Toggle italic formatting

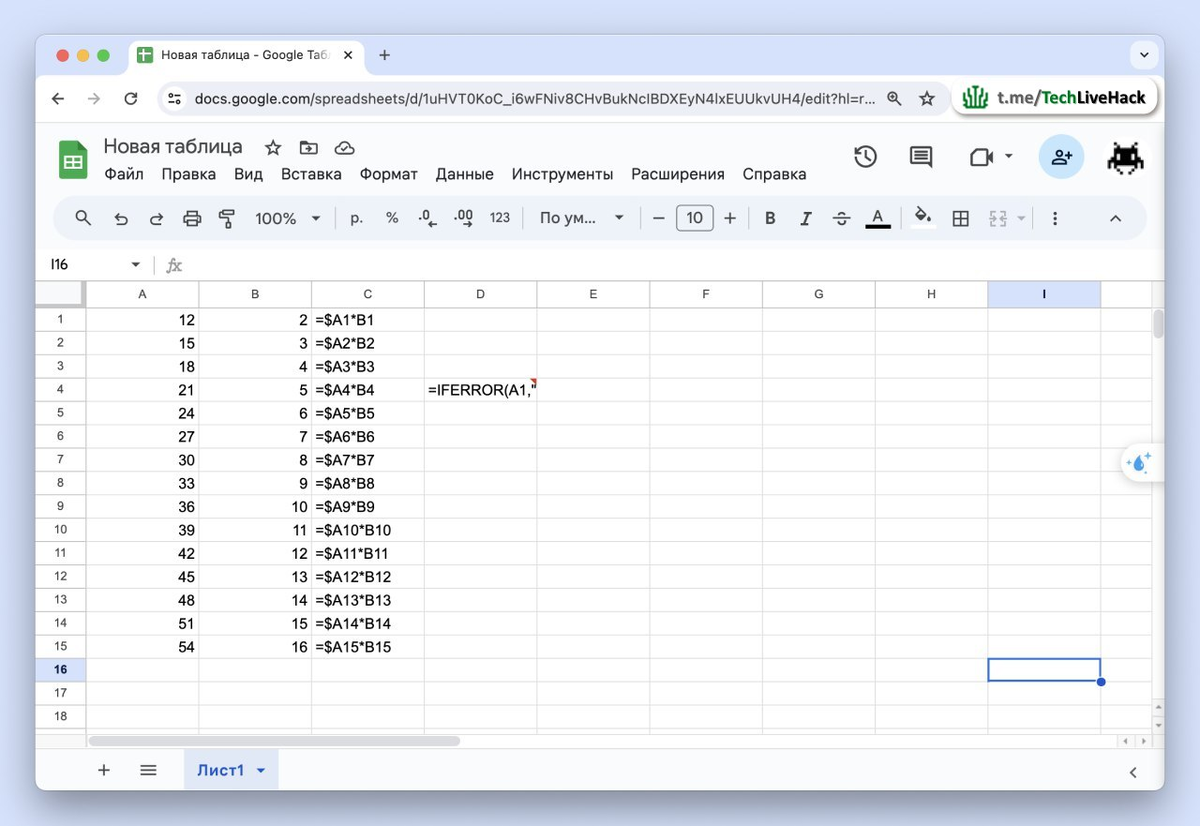click(806, 218)
